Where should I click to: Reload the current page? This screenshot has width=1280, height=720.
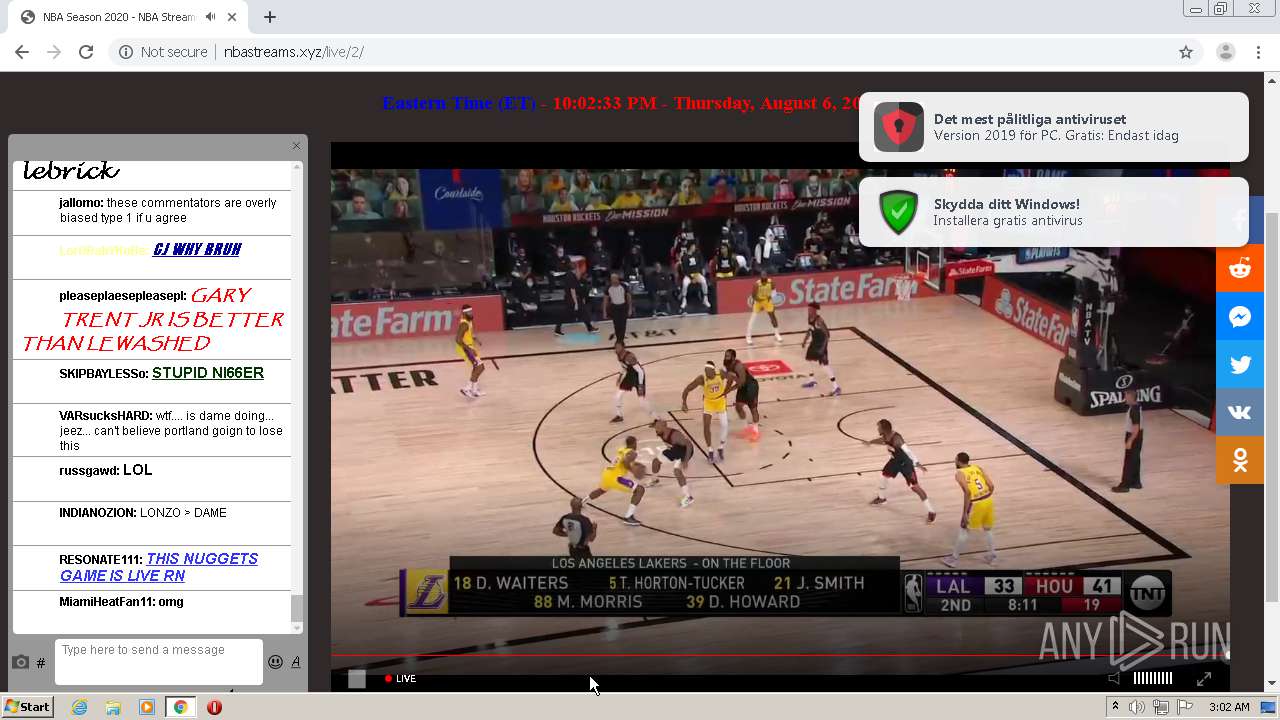86,52
